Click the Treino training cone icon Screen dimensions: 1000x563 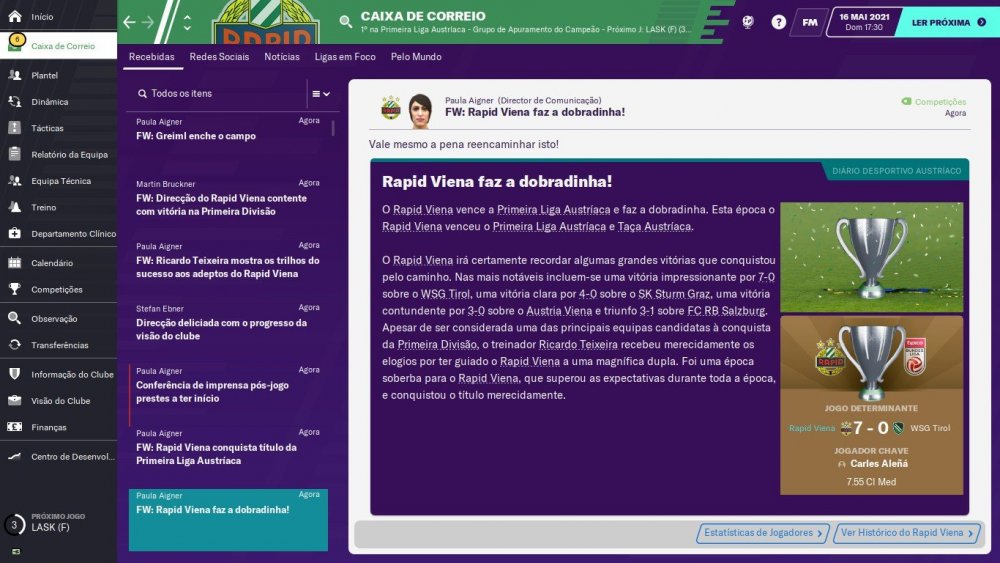pos(14,207)
